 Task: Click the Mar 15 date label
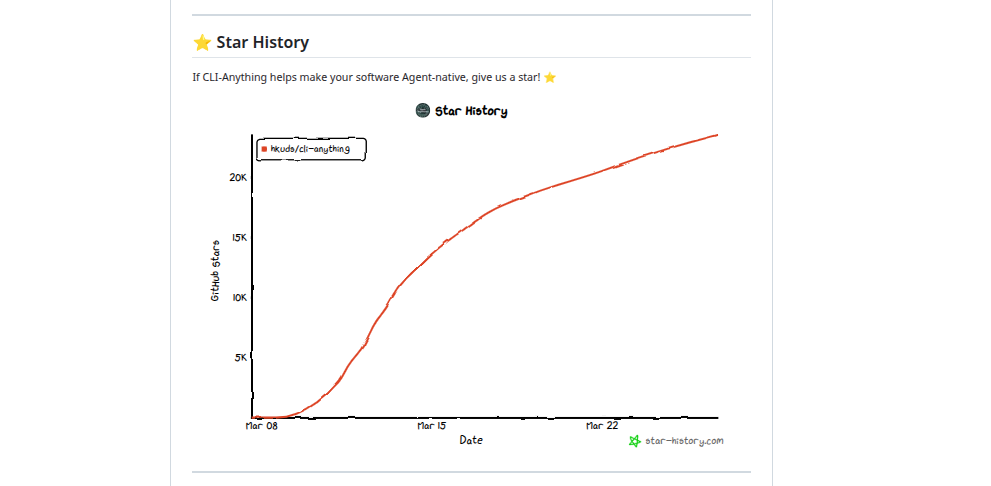431,426
